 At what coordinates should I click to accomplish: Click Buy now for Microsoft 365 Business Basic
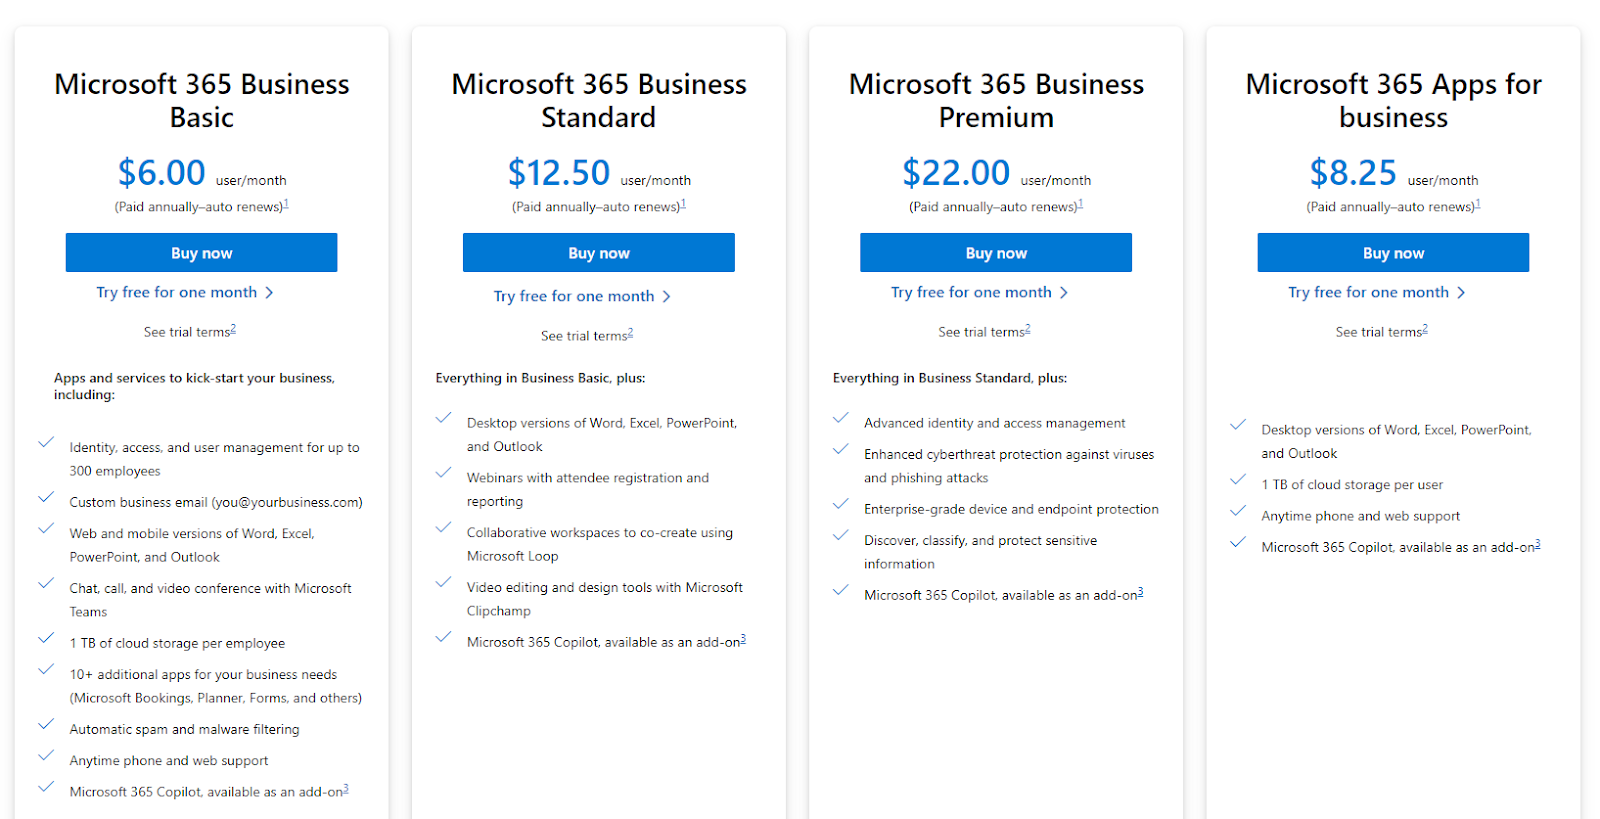(x=201, y=253)
